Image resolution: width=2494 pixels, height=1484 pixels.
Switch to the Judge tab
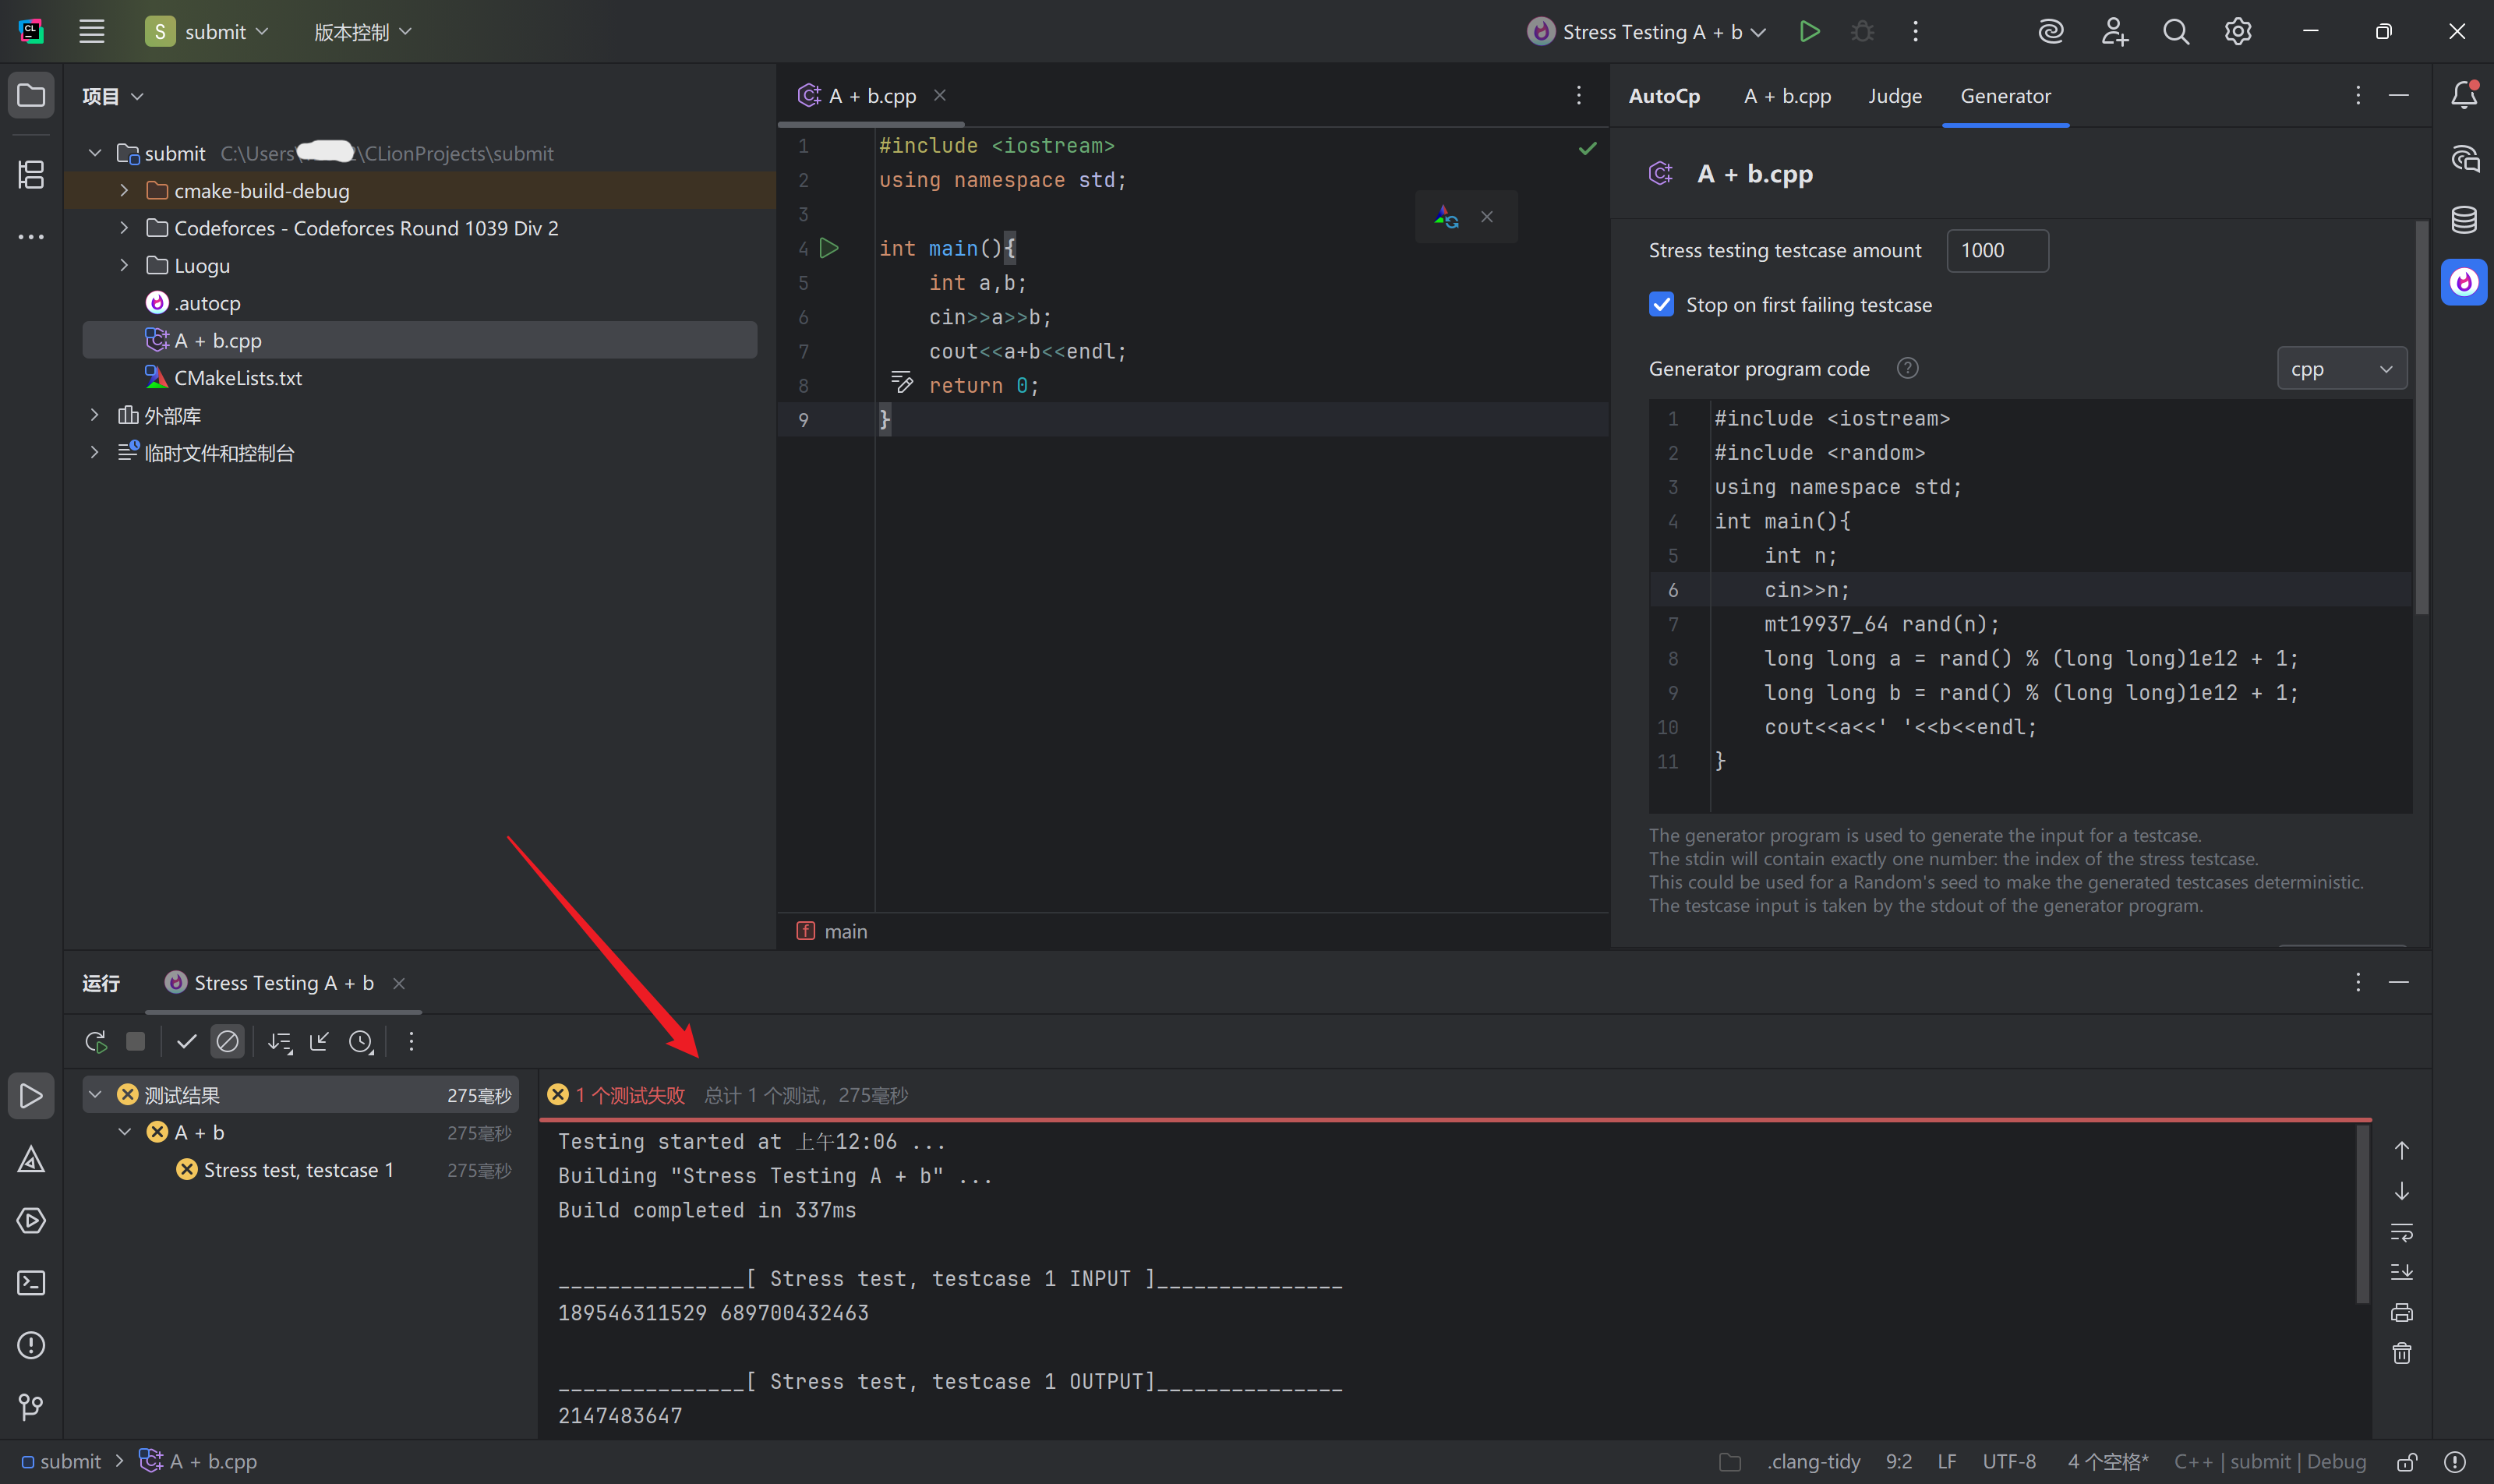[x=1894, y=96]
